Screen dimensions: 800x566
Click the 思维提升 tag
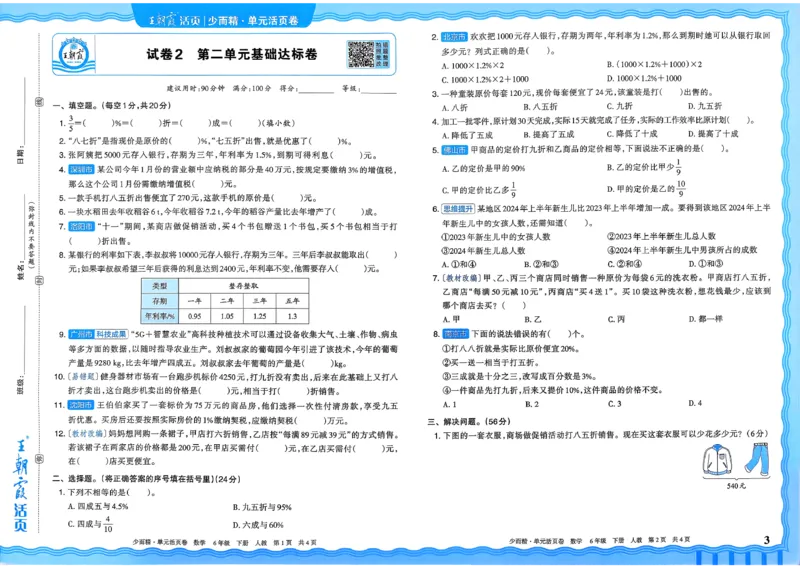pos(458,208)
